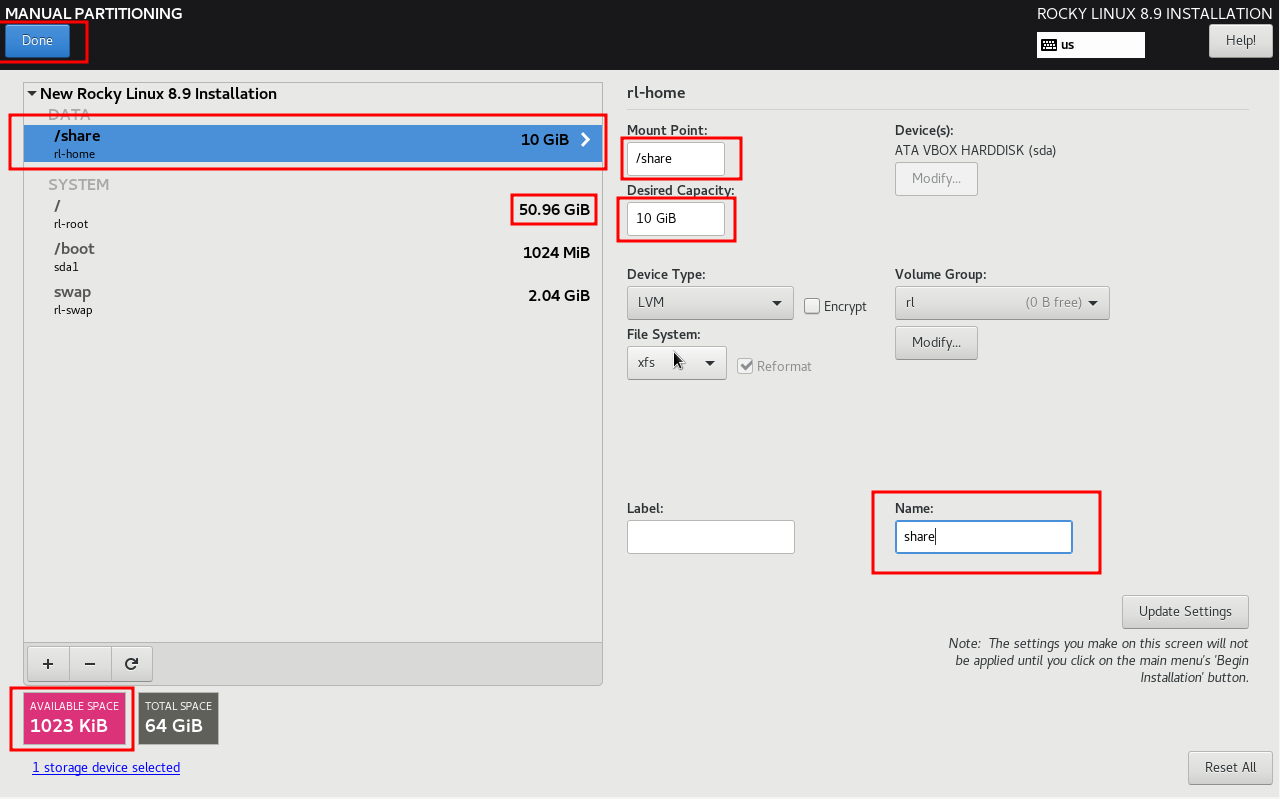Select the swap rl-swap partition row
Viewport: 1280px width, 799px height.
coord(312,300)
